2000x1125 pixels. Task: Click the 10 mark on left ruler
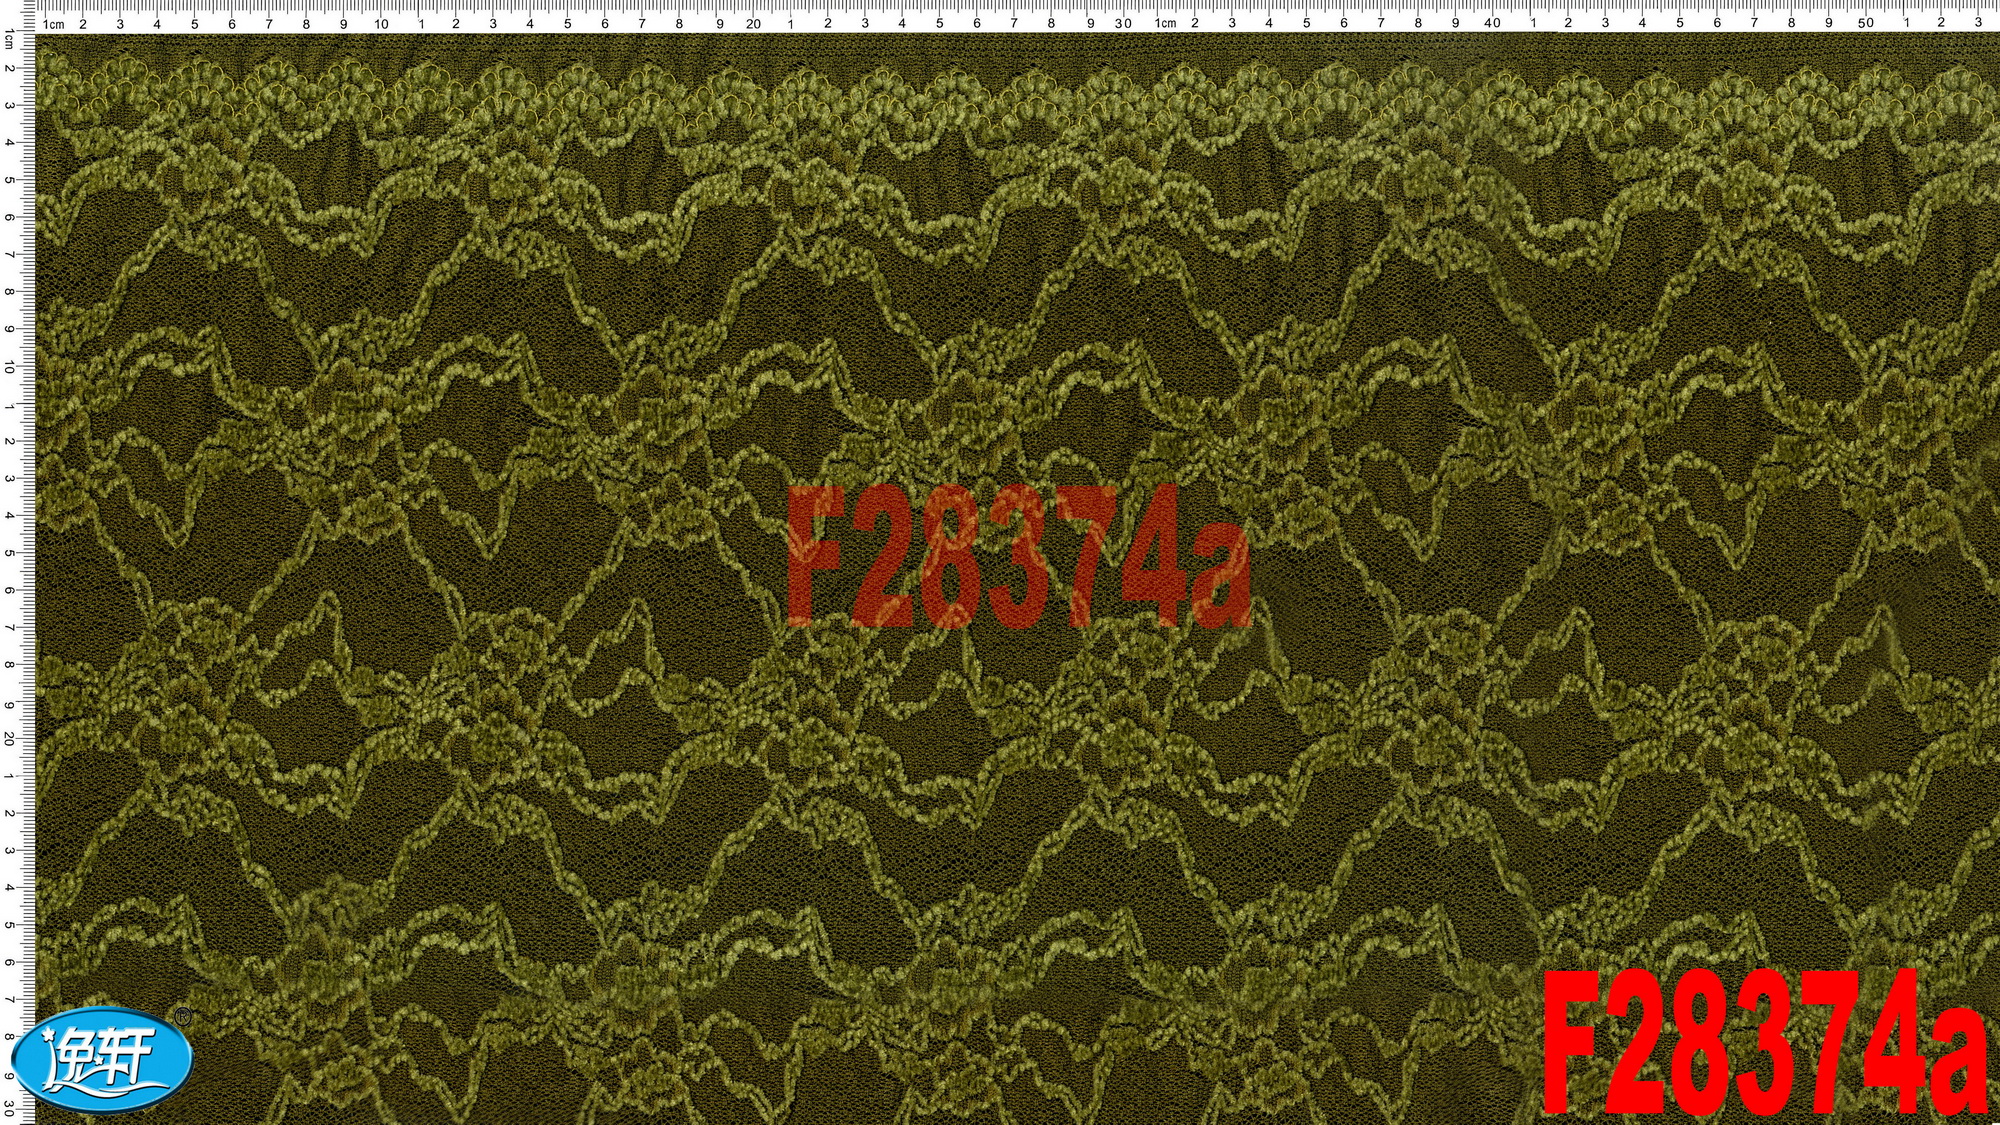pyautogui.click(x=10, y=368)
